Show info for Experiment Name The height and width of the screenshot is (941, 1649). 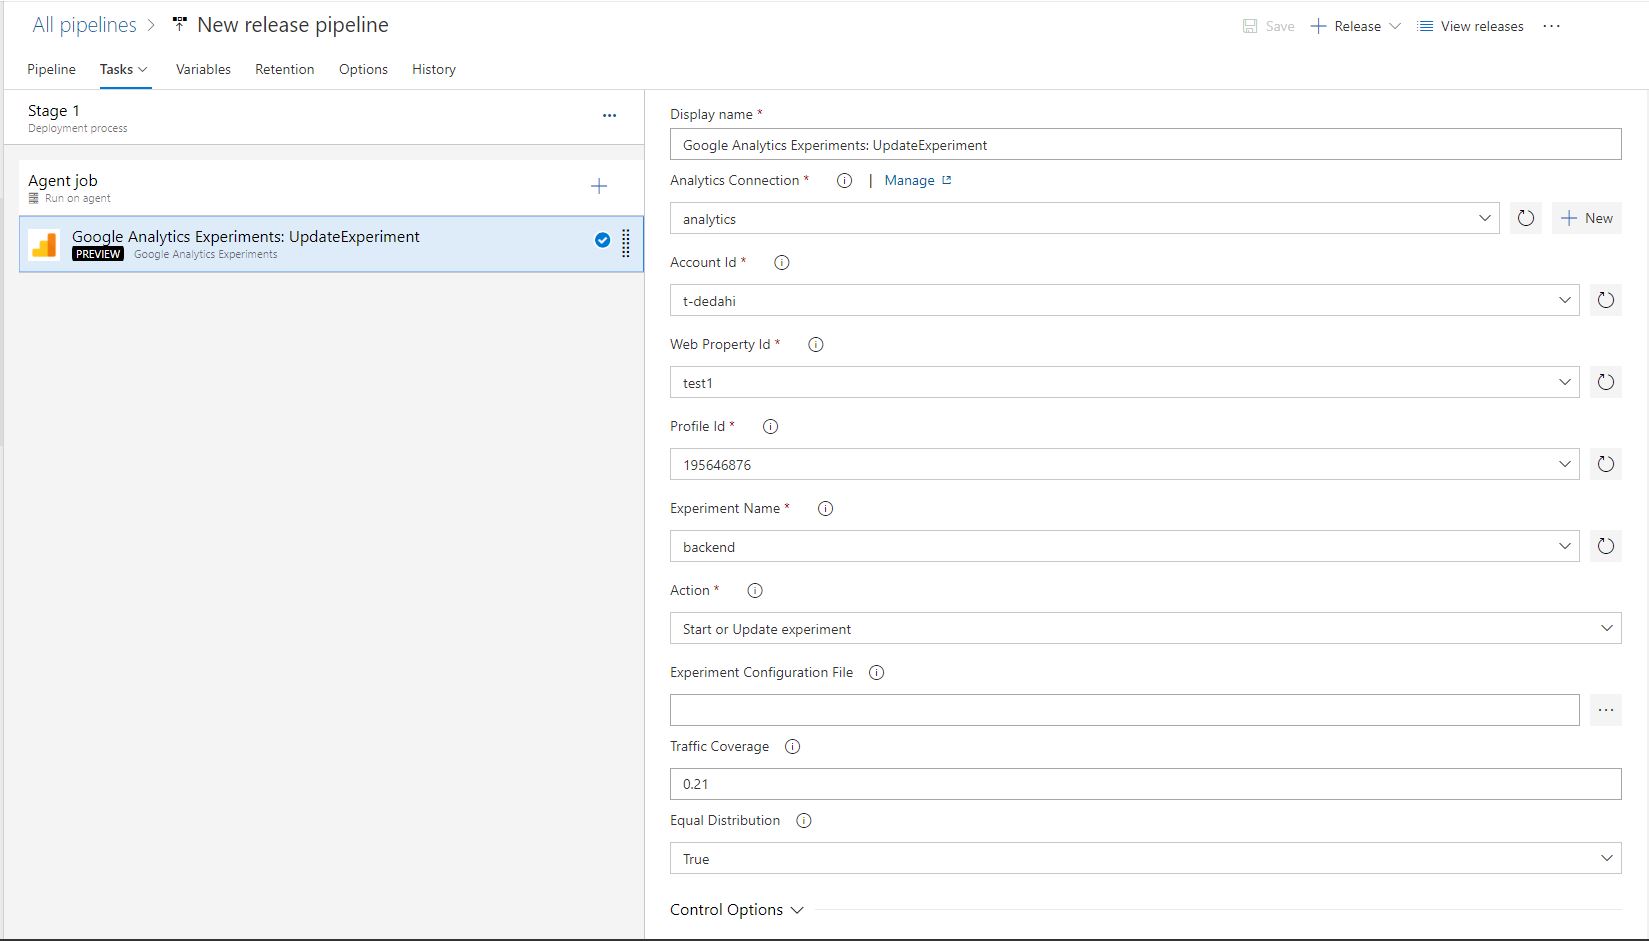[825, 509]
